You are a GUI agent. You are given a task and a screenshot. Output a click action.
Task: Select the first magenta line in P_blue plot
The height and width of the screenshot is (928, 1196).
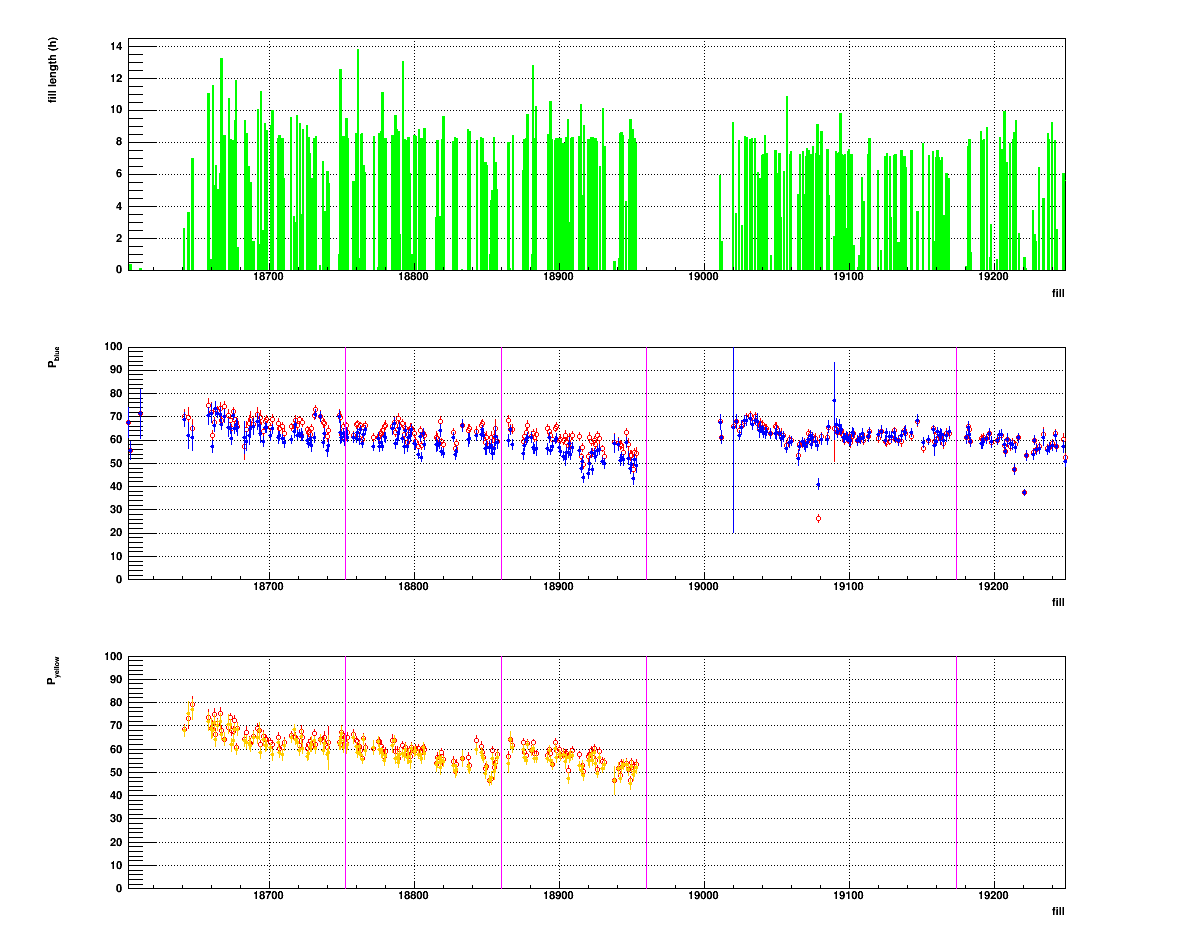coord(346,463)
